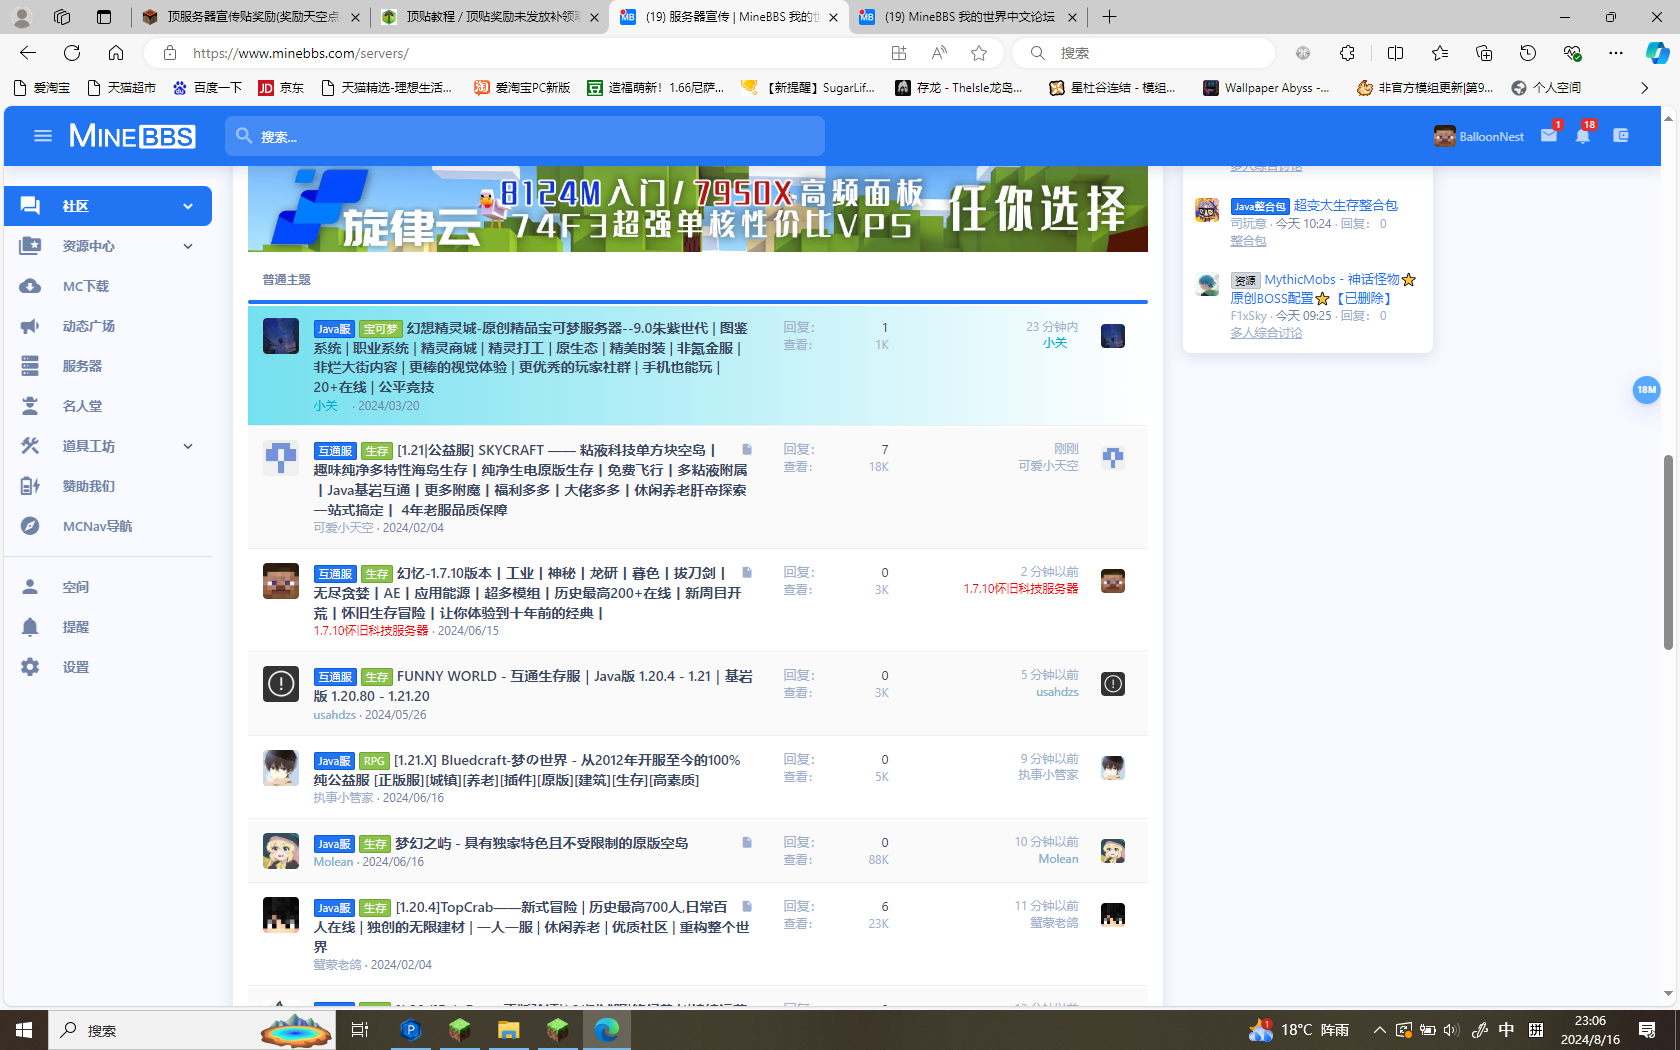1680x1050 pixels.
Task: Click the 旋律云 VPS advertisement banner
Action: click(698, 208)
